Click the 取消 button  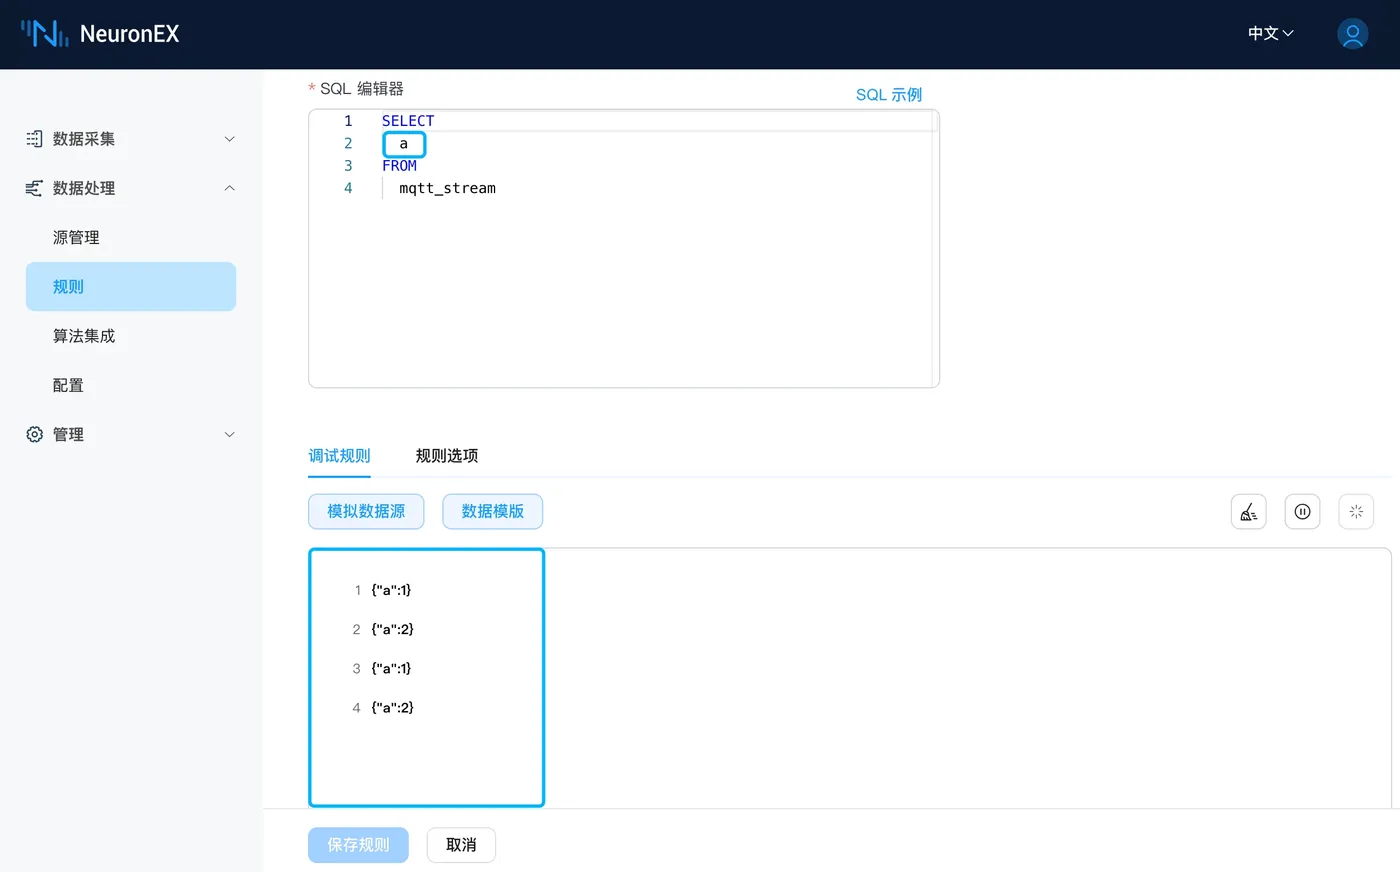coord(461,845)
